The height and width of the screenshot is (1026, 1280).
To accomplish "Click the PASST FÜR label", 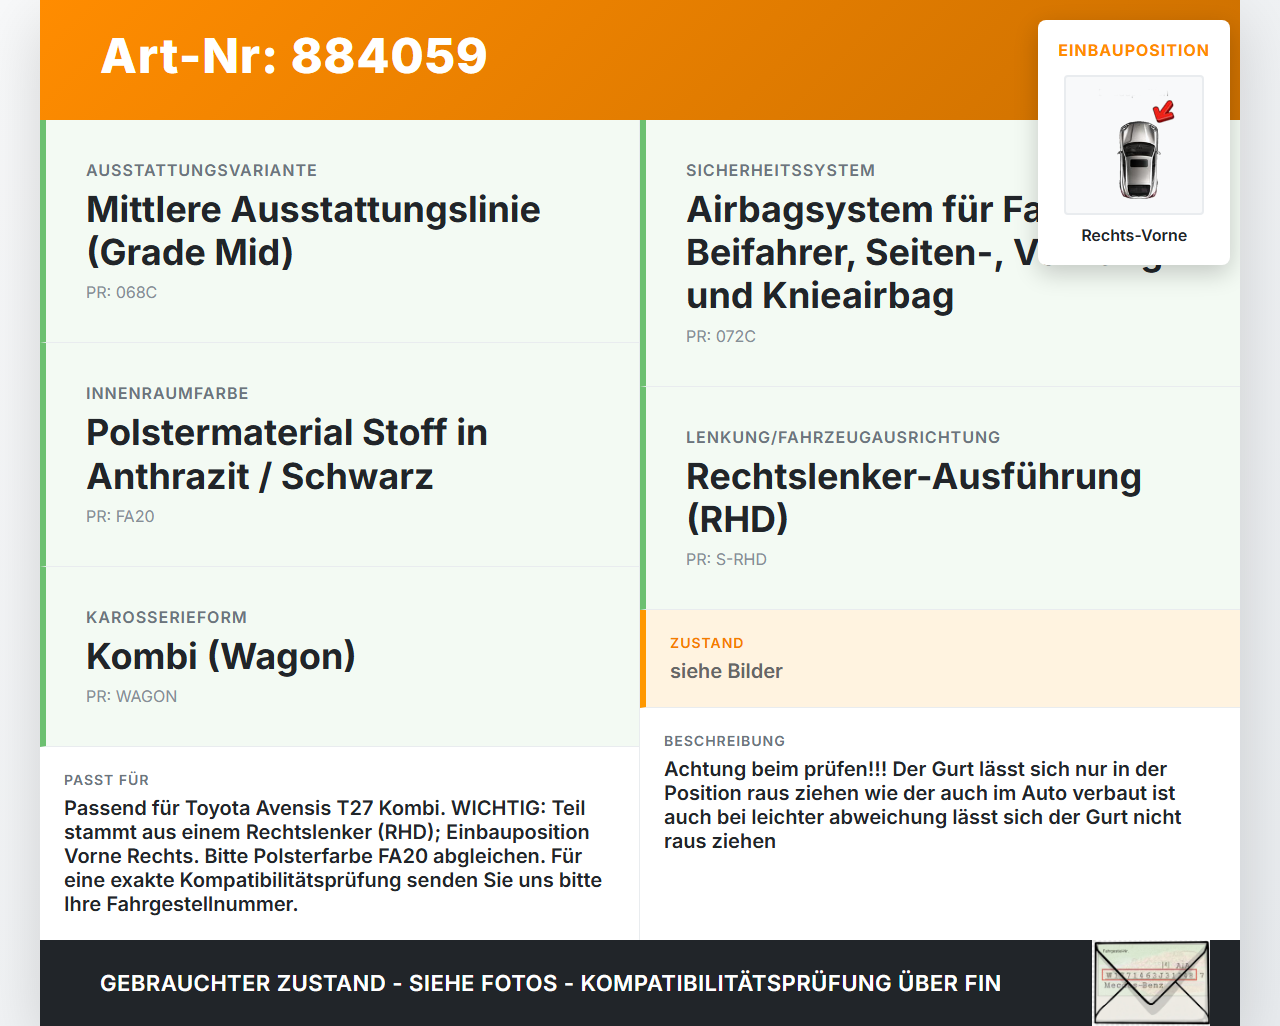I will pyautogui.click(x=106, y=780).
